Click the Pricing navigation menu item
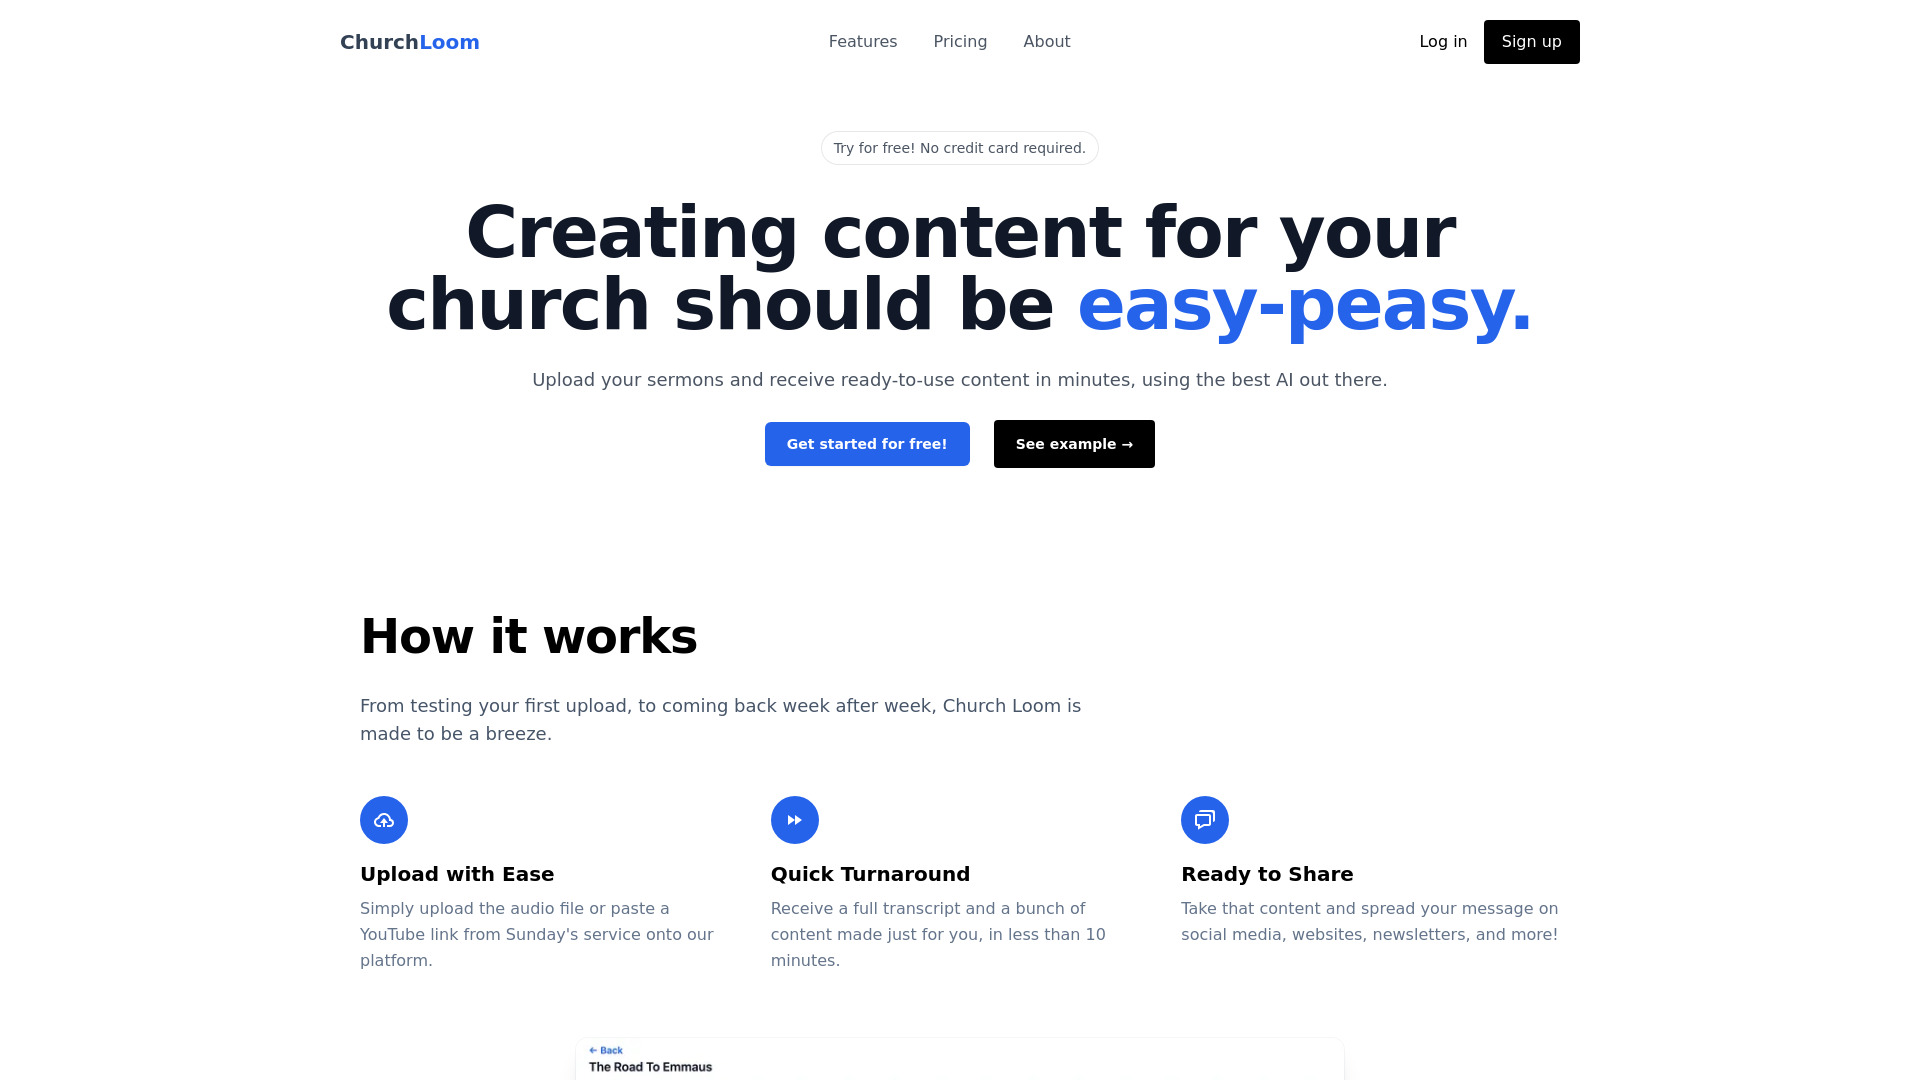This screenshot has height=1080, width=1920. pos(960,42)
